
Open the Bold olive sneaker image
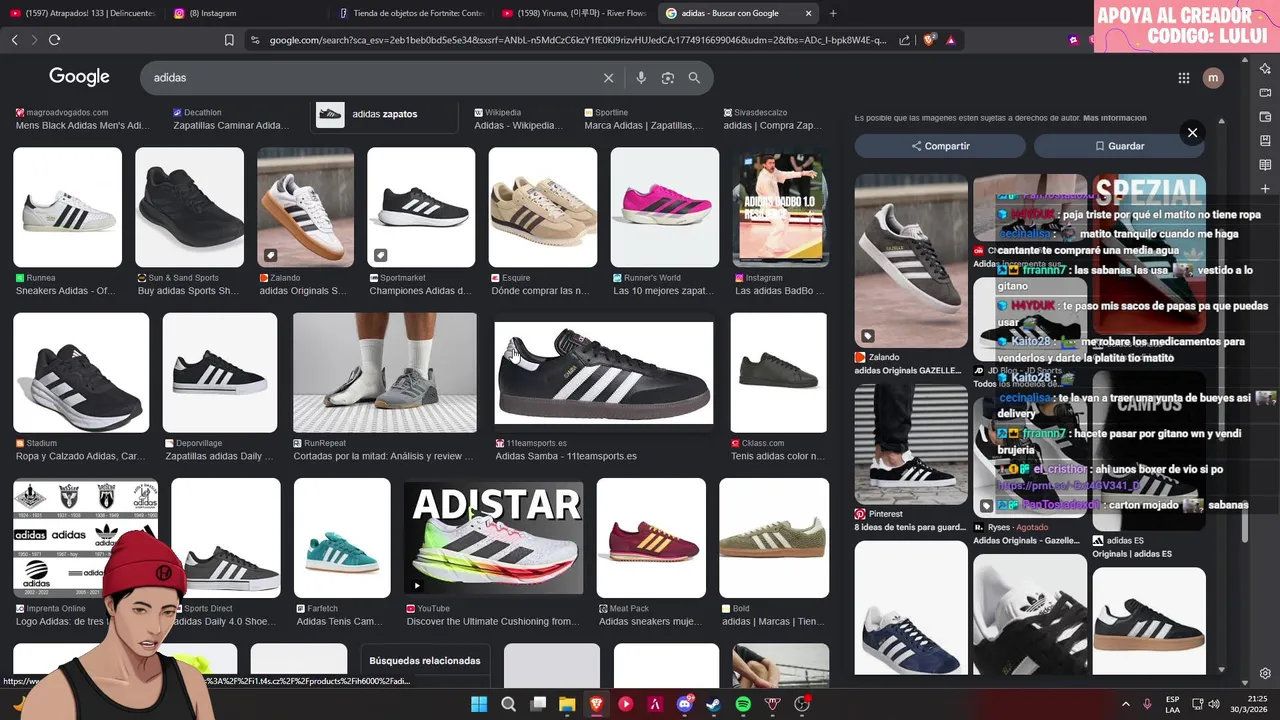pos(774,538)
